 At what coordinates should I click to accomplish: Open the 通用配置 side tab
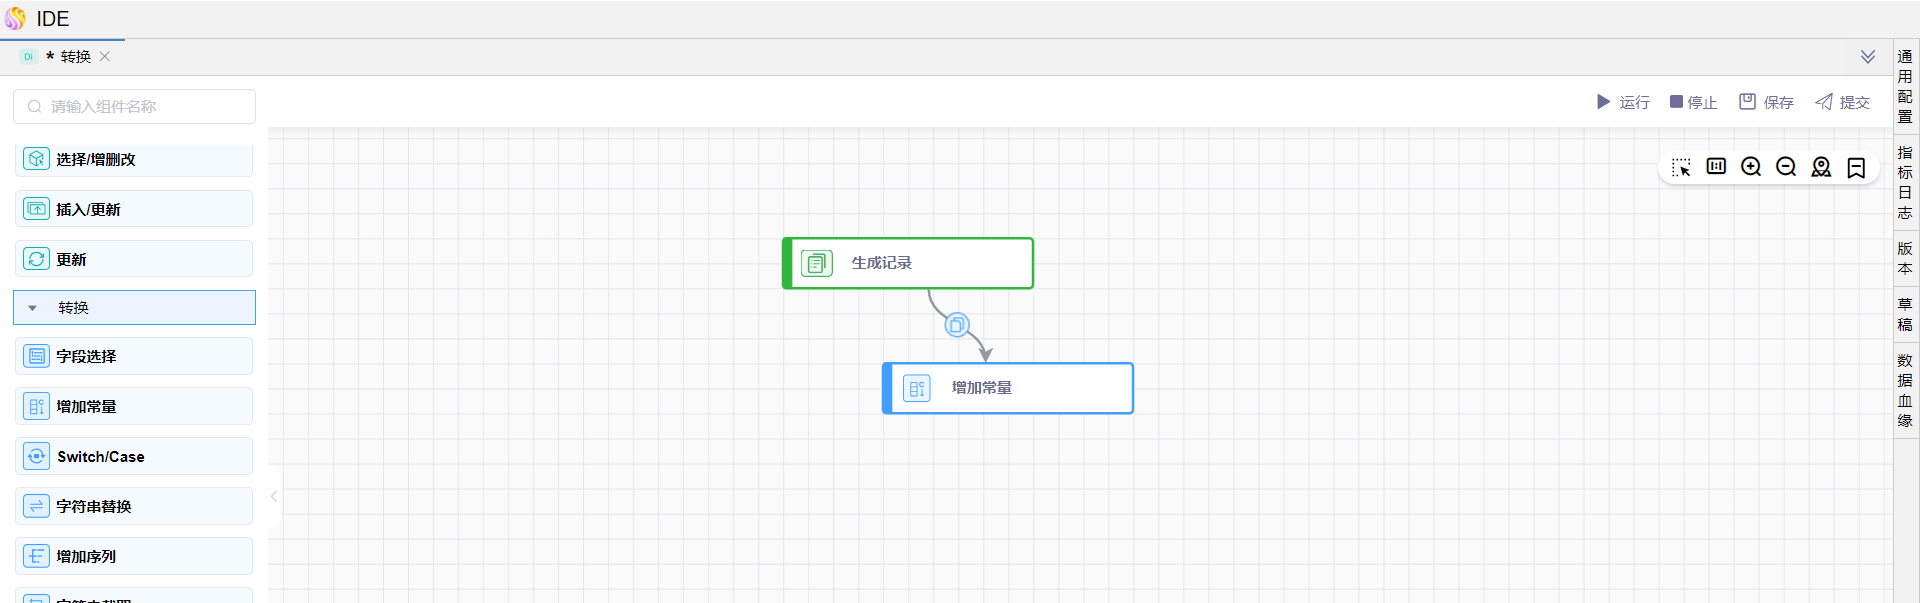(1905, 86)
